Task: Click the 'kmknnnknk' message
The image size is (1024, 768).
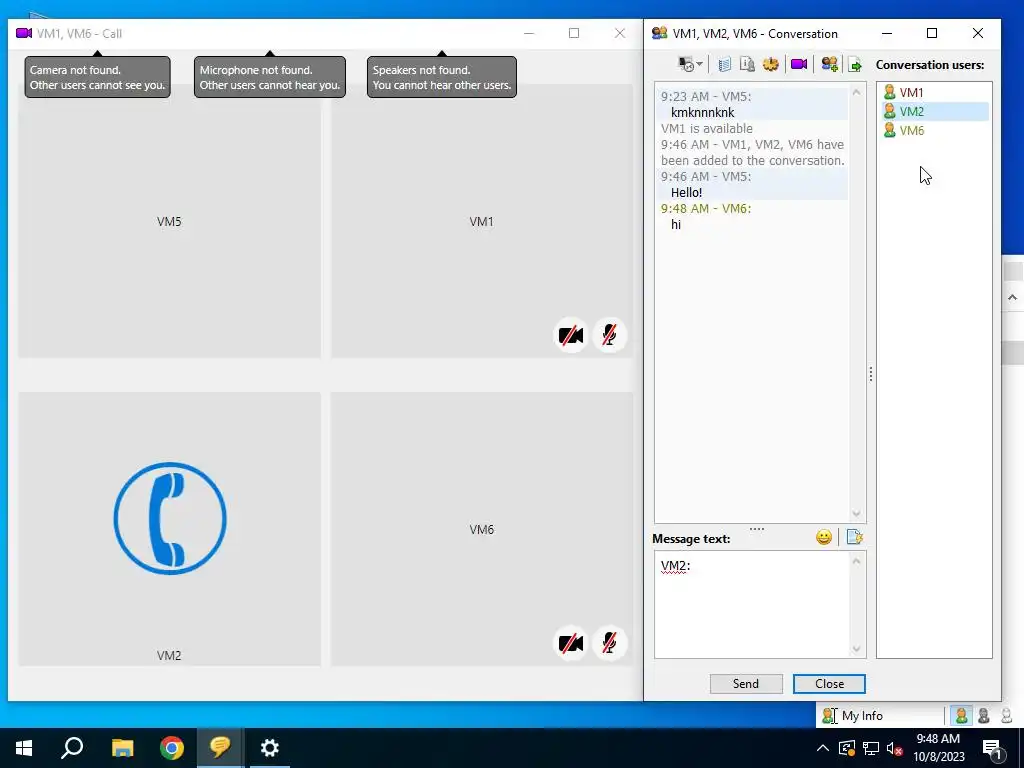Action: click(x=702, y=112)
